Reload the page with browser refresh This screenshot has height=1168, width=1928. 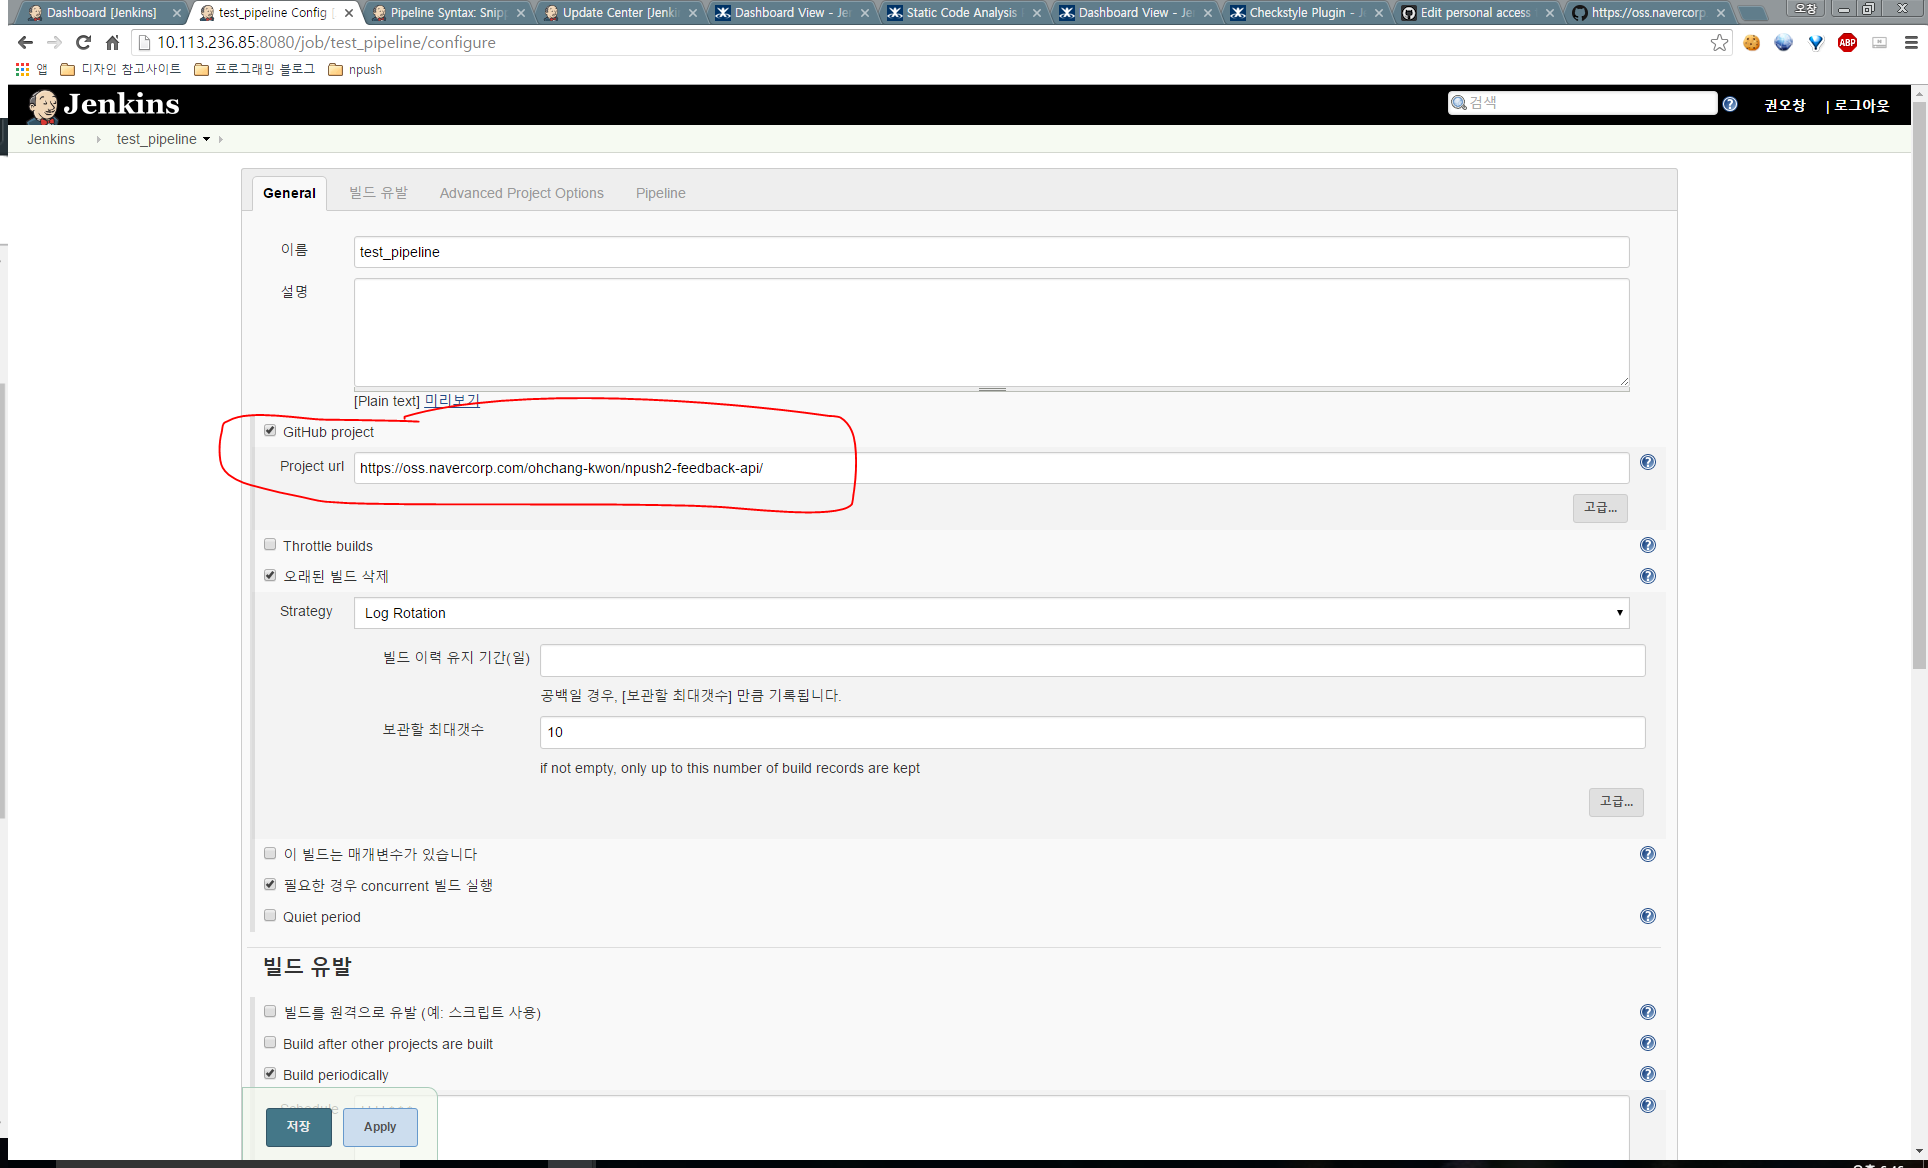pyautogui.click(x=84, y=42)
